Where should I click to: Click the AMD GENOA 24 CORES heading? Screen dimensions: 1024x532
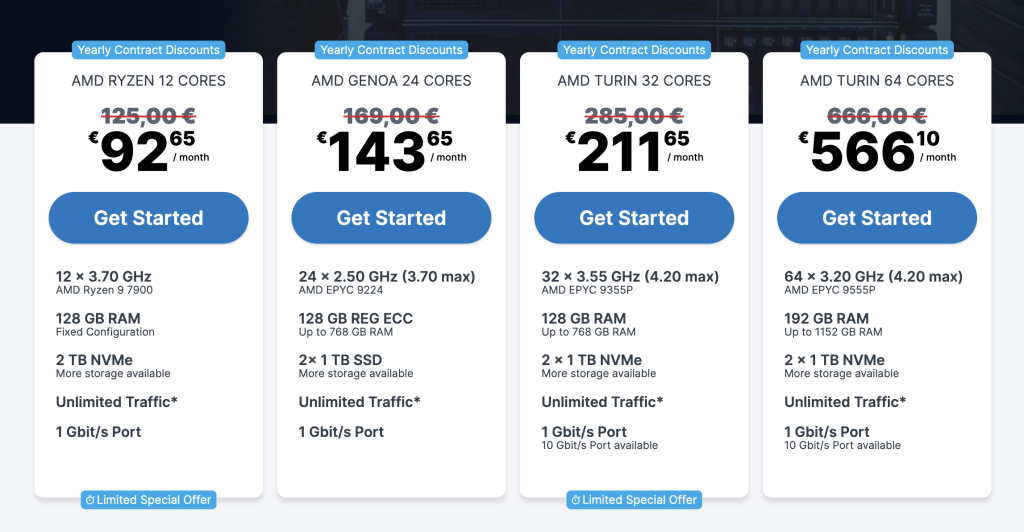[391, 80]
